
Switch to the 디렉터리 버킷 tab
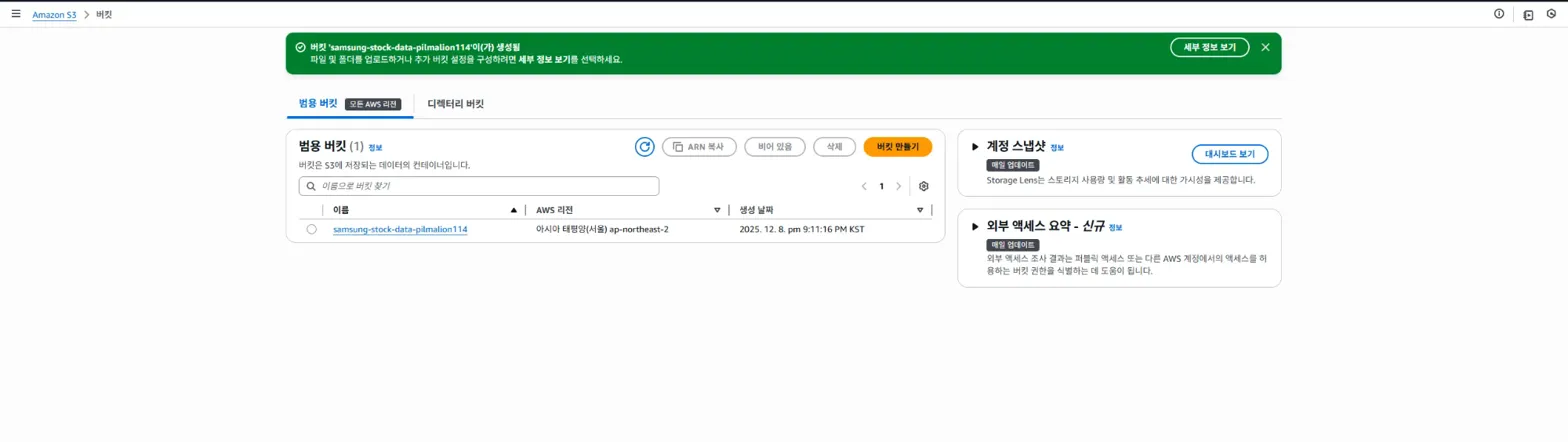coord(455,104)
